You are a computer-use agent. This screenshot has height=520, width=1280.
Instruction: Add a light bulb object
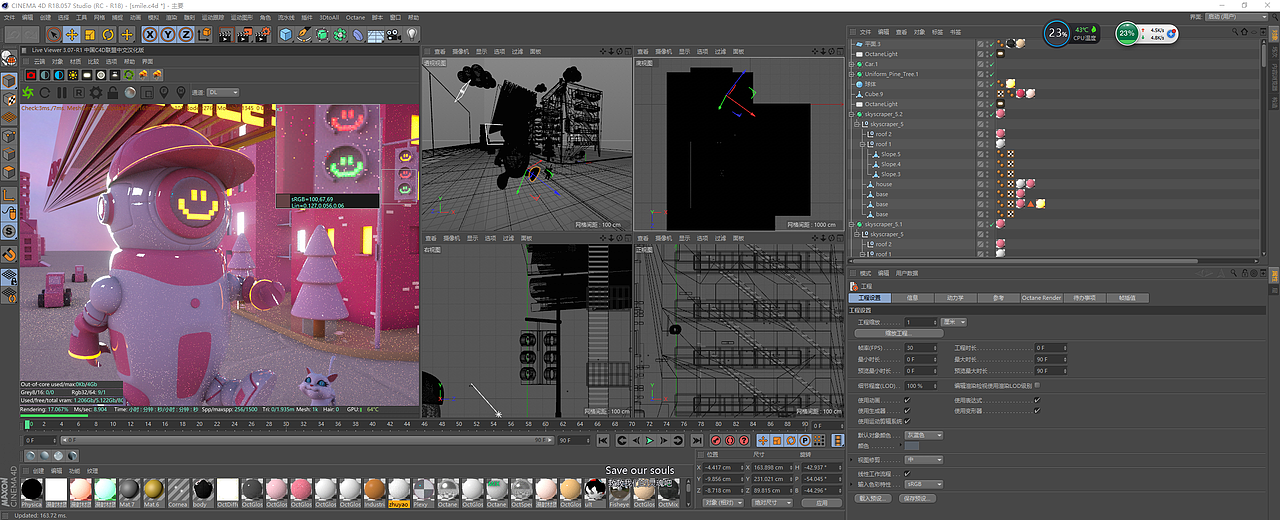411,35
